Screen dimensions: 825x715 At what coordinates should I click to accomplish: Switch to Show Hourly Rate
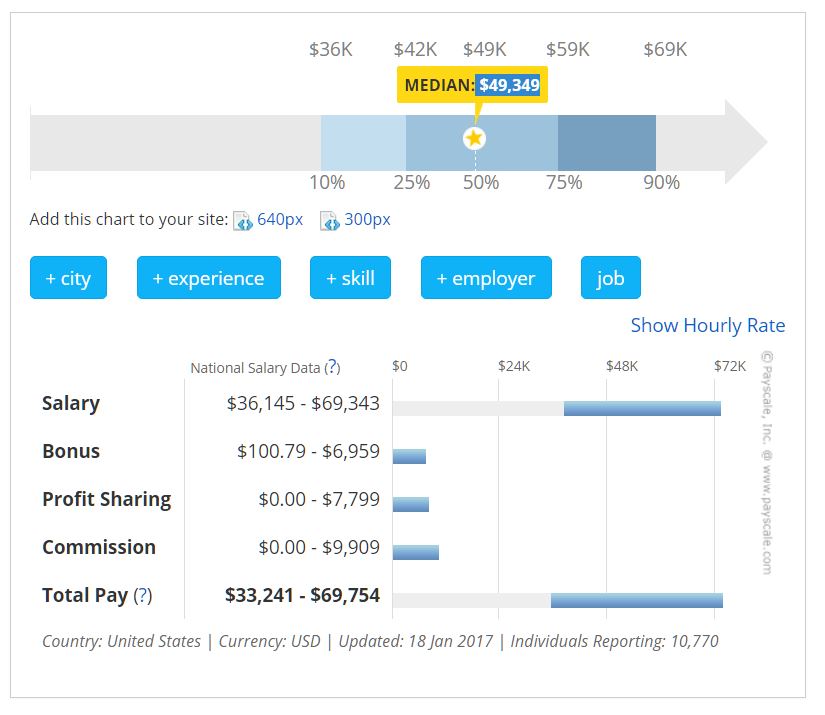[708, 325]
